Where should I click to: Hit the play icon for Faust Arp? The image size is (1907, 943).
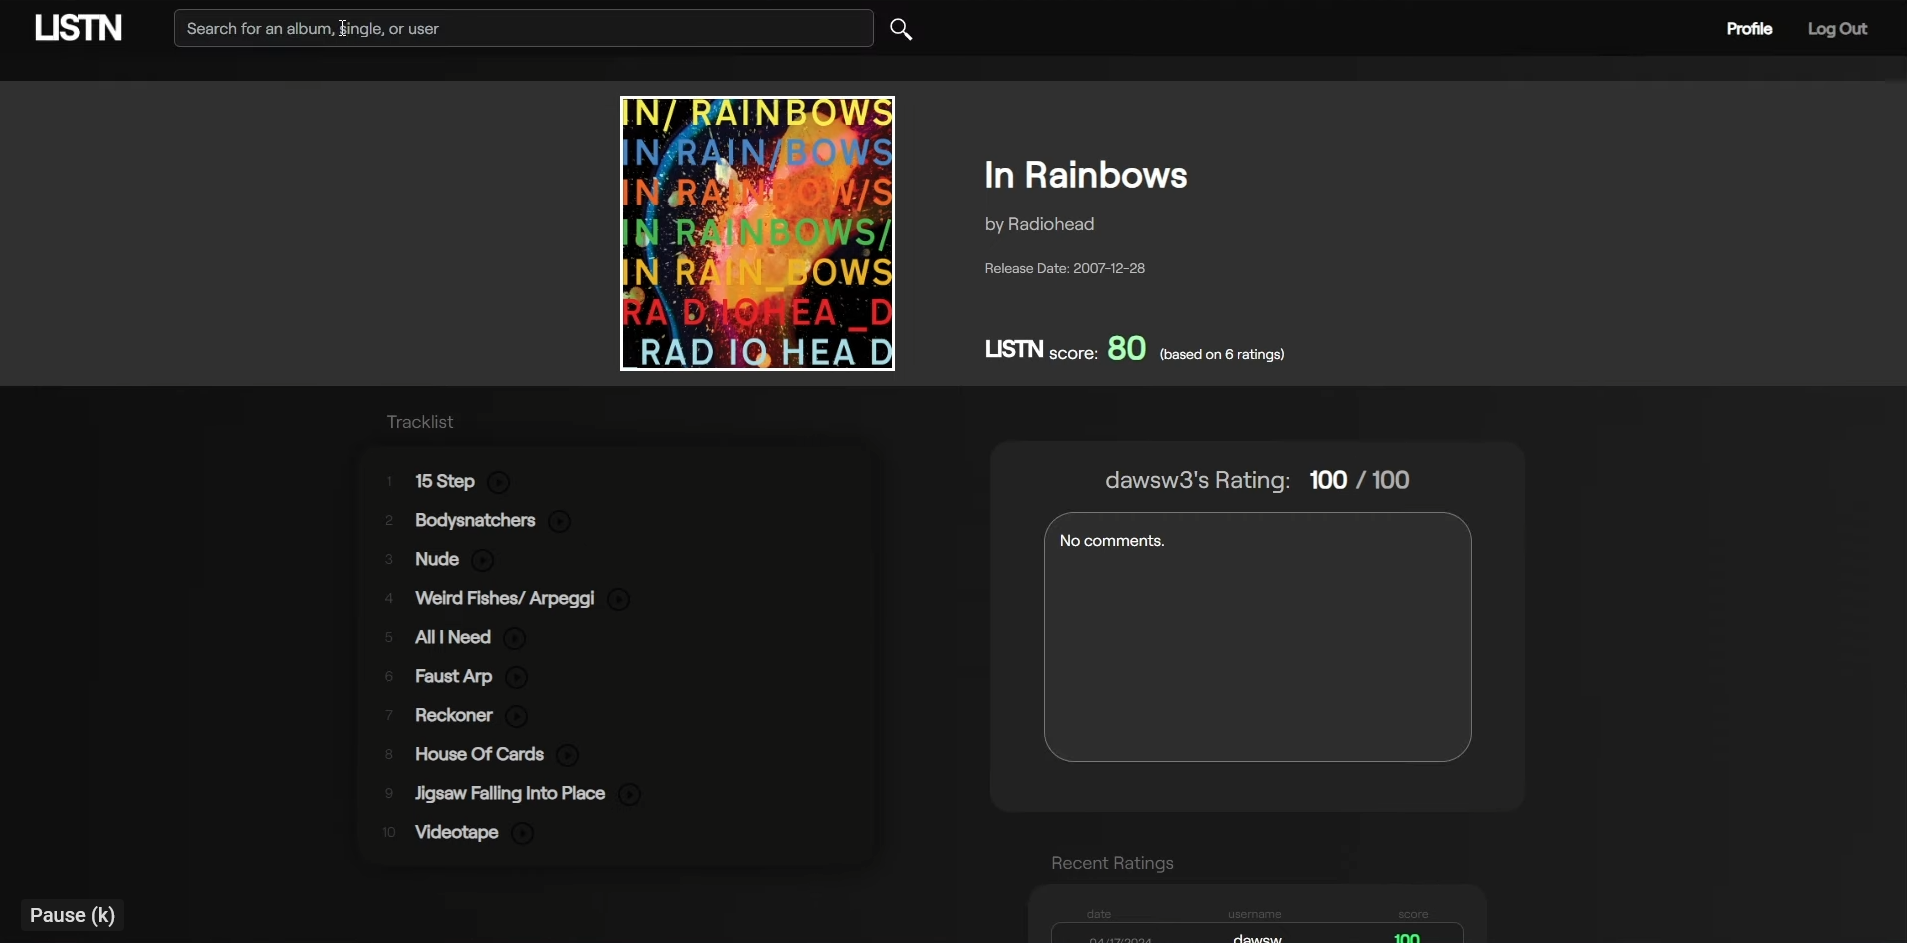[x=517, y=678]
